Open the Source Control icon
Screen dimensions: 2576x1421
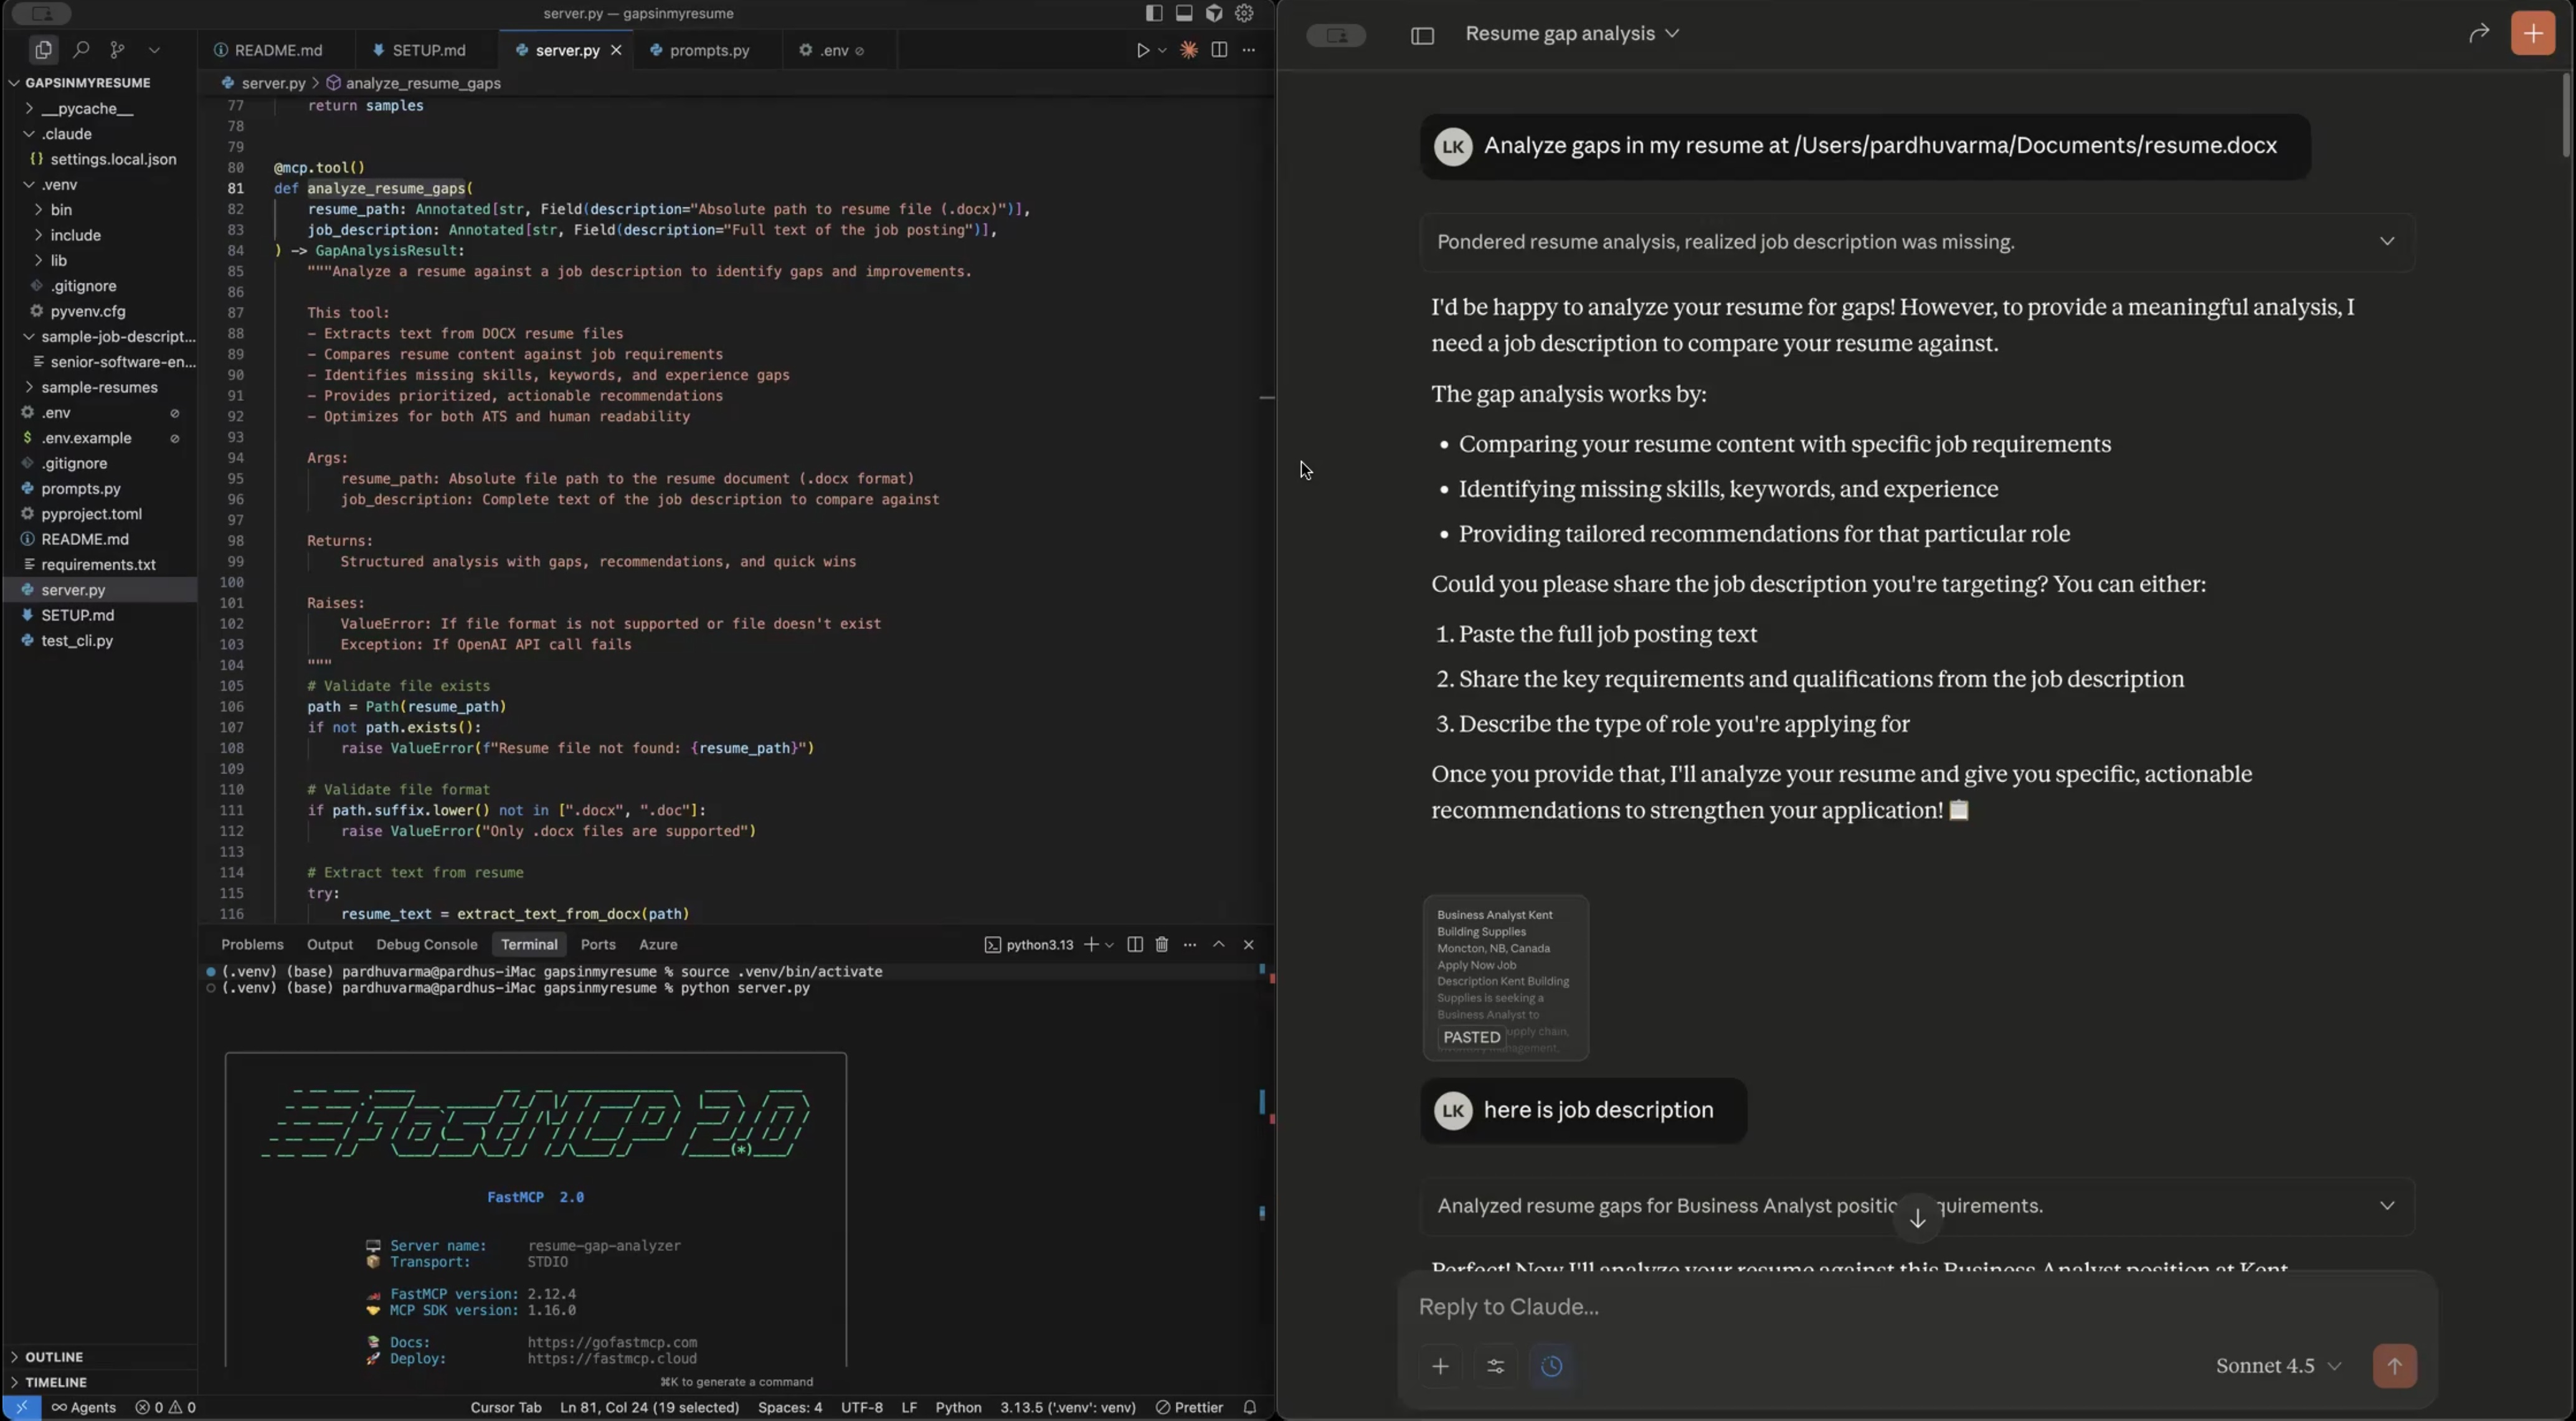pos(117,49)
